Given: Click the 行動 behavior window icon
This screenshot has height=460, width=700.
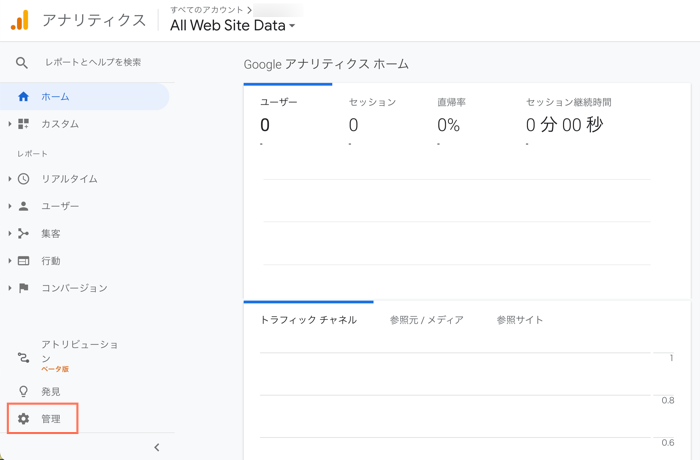Looking at the screenshot, I should pos(23,261).
